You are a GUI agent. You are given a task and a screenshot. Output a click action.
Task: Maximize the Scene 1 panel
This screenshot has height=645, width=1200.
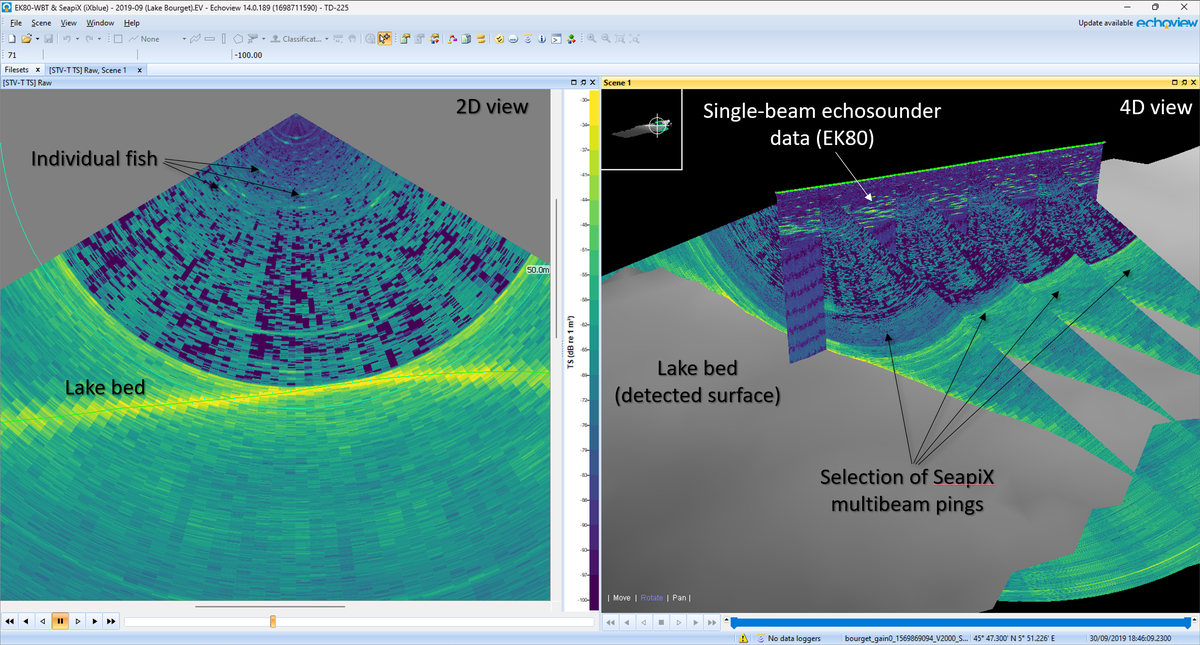1175,82
